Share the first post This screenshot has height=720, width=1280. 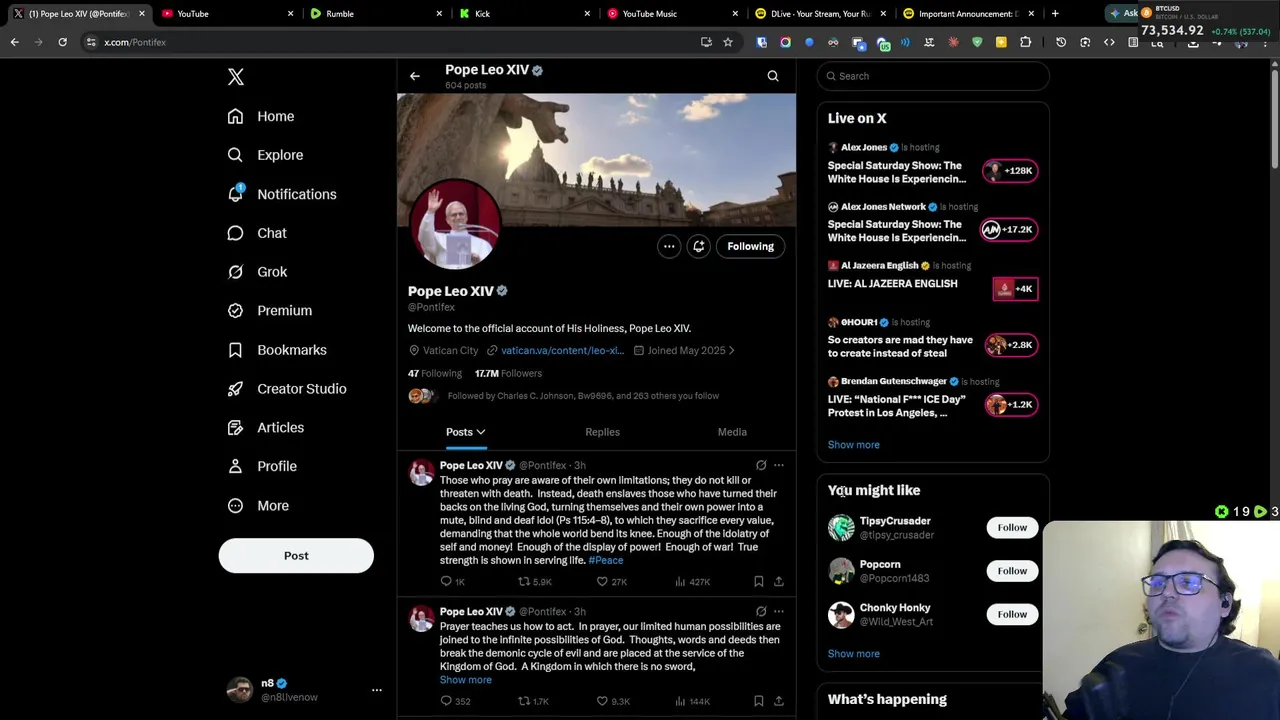(x=779, y=582)
